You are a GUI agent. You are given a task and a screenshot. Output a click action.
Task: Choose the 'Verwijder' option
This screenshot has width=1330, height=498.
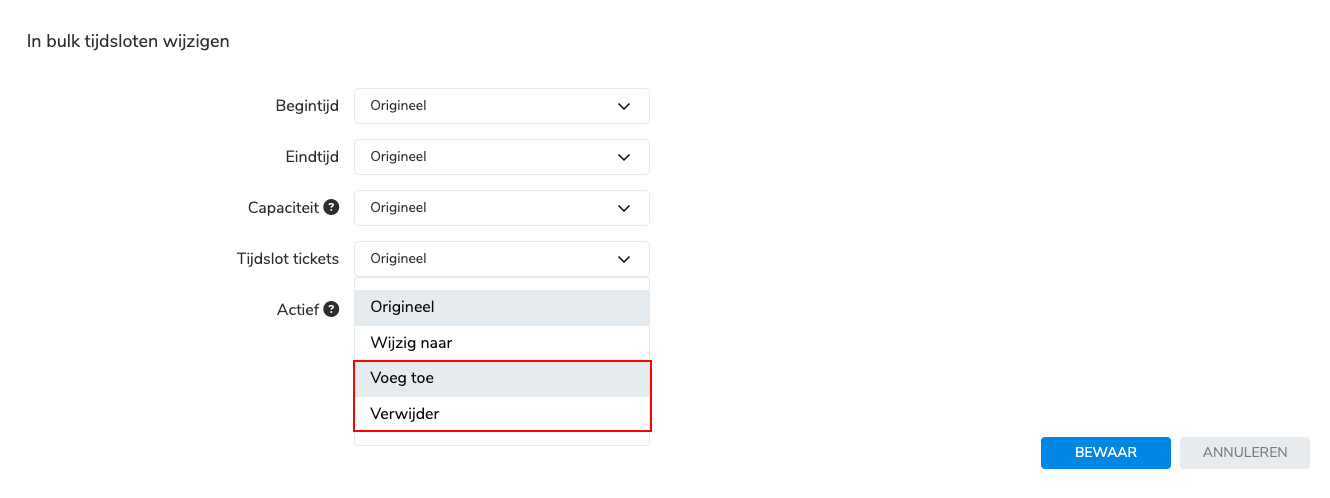[502, 414]
